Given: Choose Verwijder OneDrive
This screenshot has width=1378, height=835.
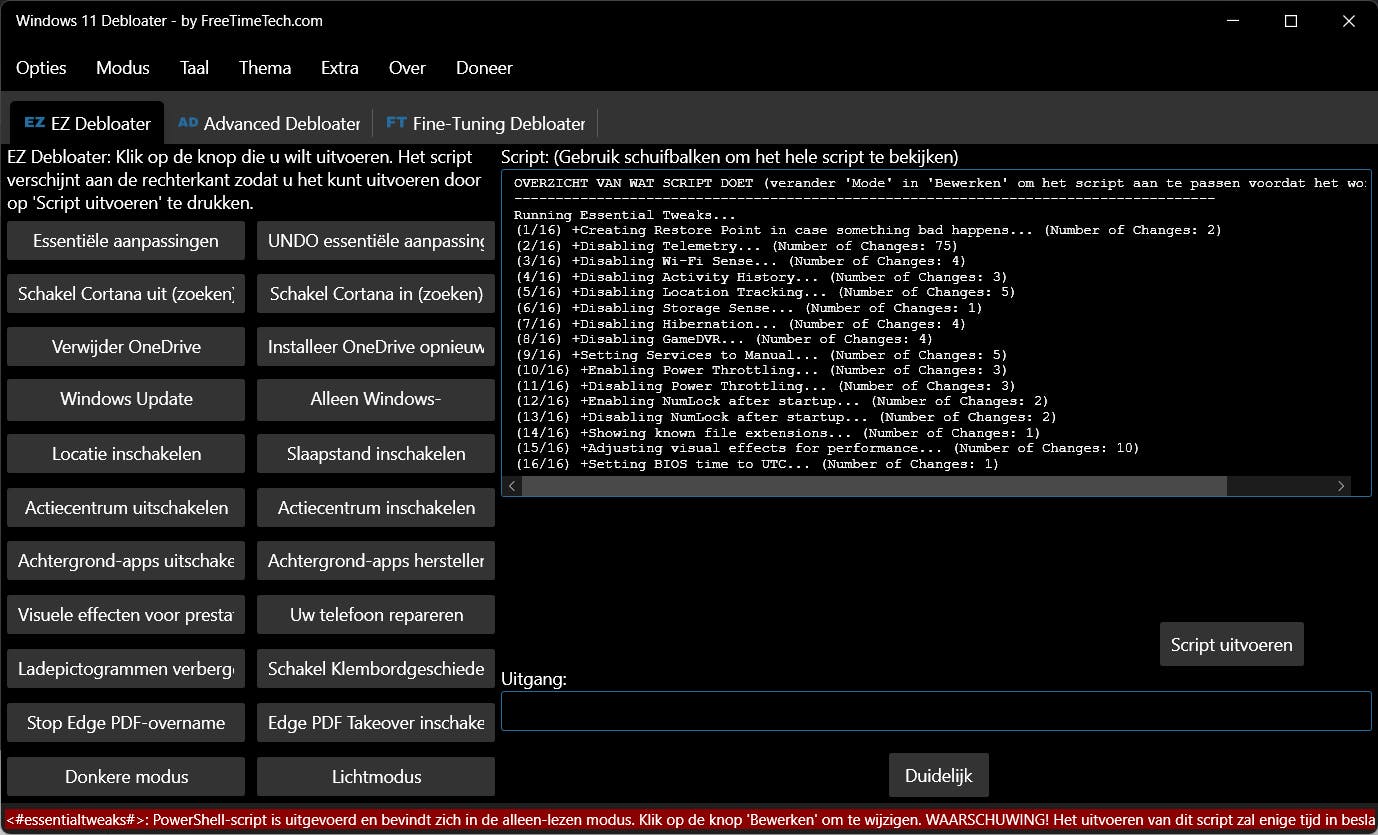Looking at the screenshot, I should [x=126, y=347].
